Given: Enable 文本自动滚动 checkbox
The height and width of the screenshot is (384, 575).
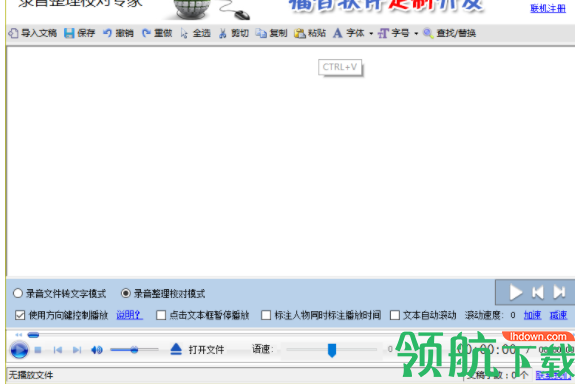Looking at the screenshot, I should pyautogui.click(x=395, y=315).
